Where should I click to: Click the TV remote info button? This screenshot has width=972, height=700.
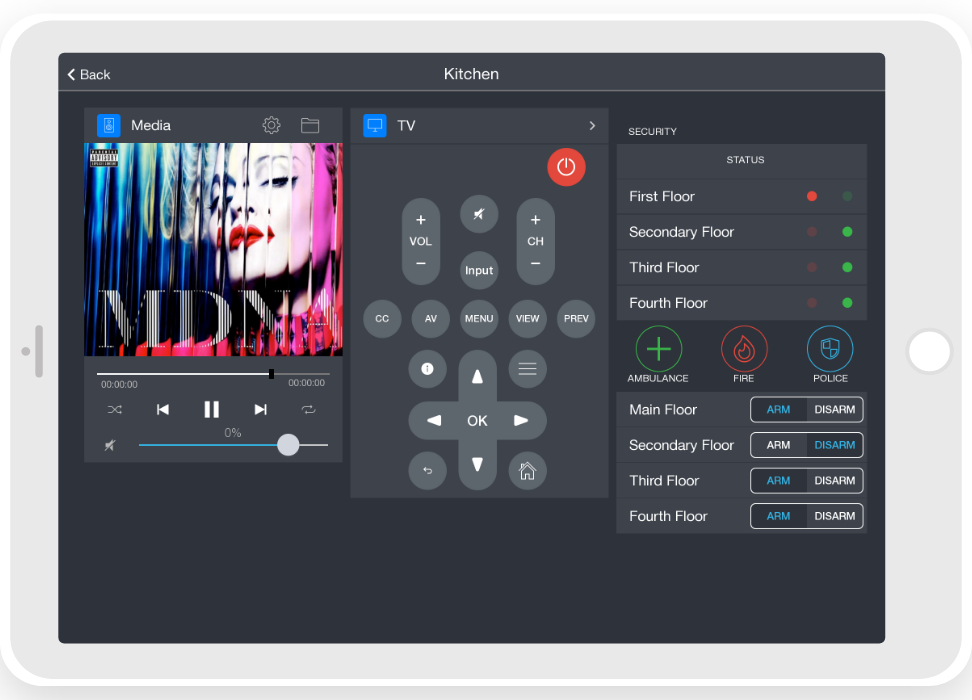(427, 369)
